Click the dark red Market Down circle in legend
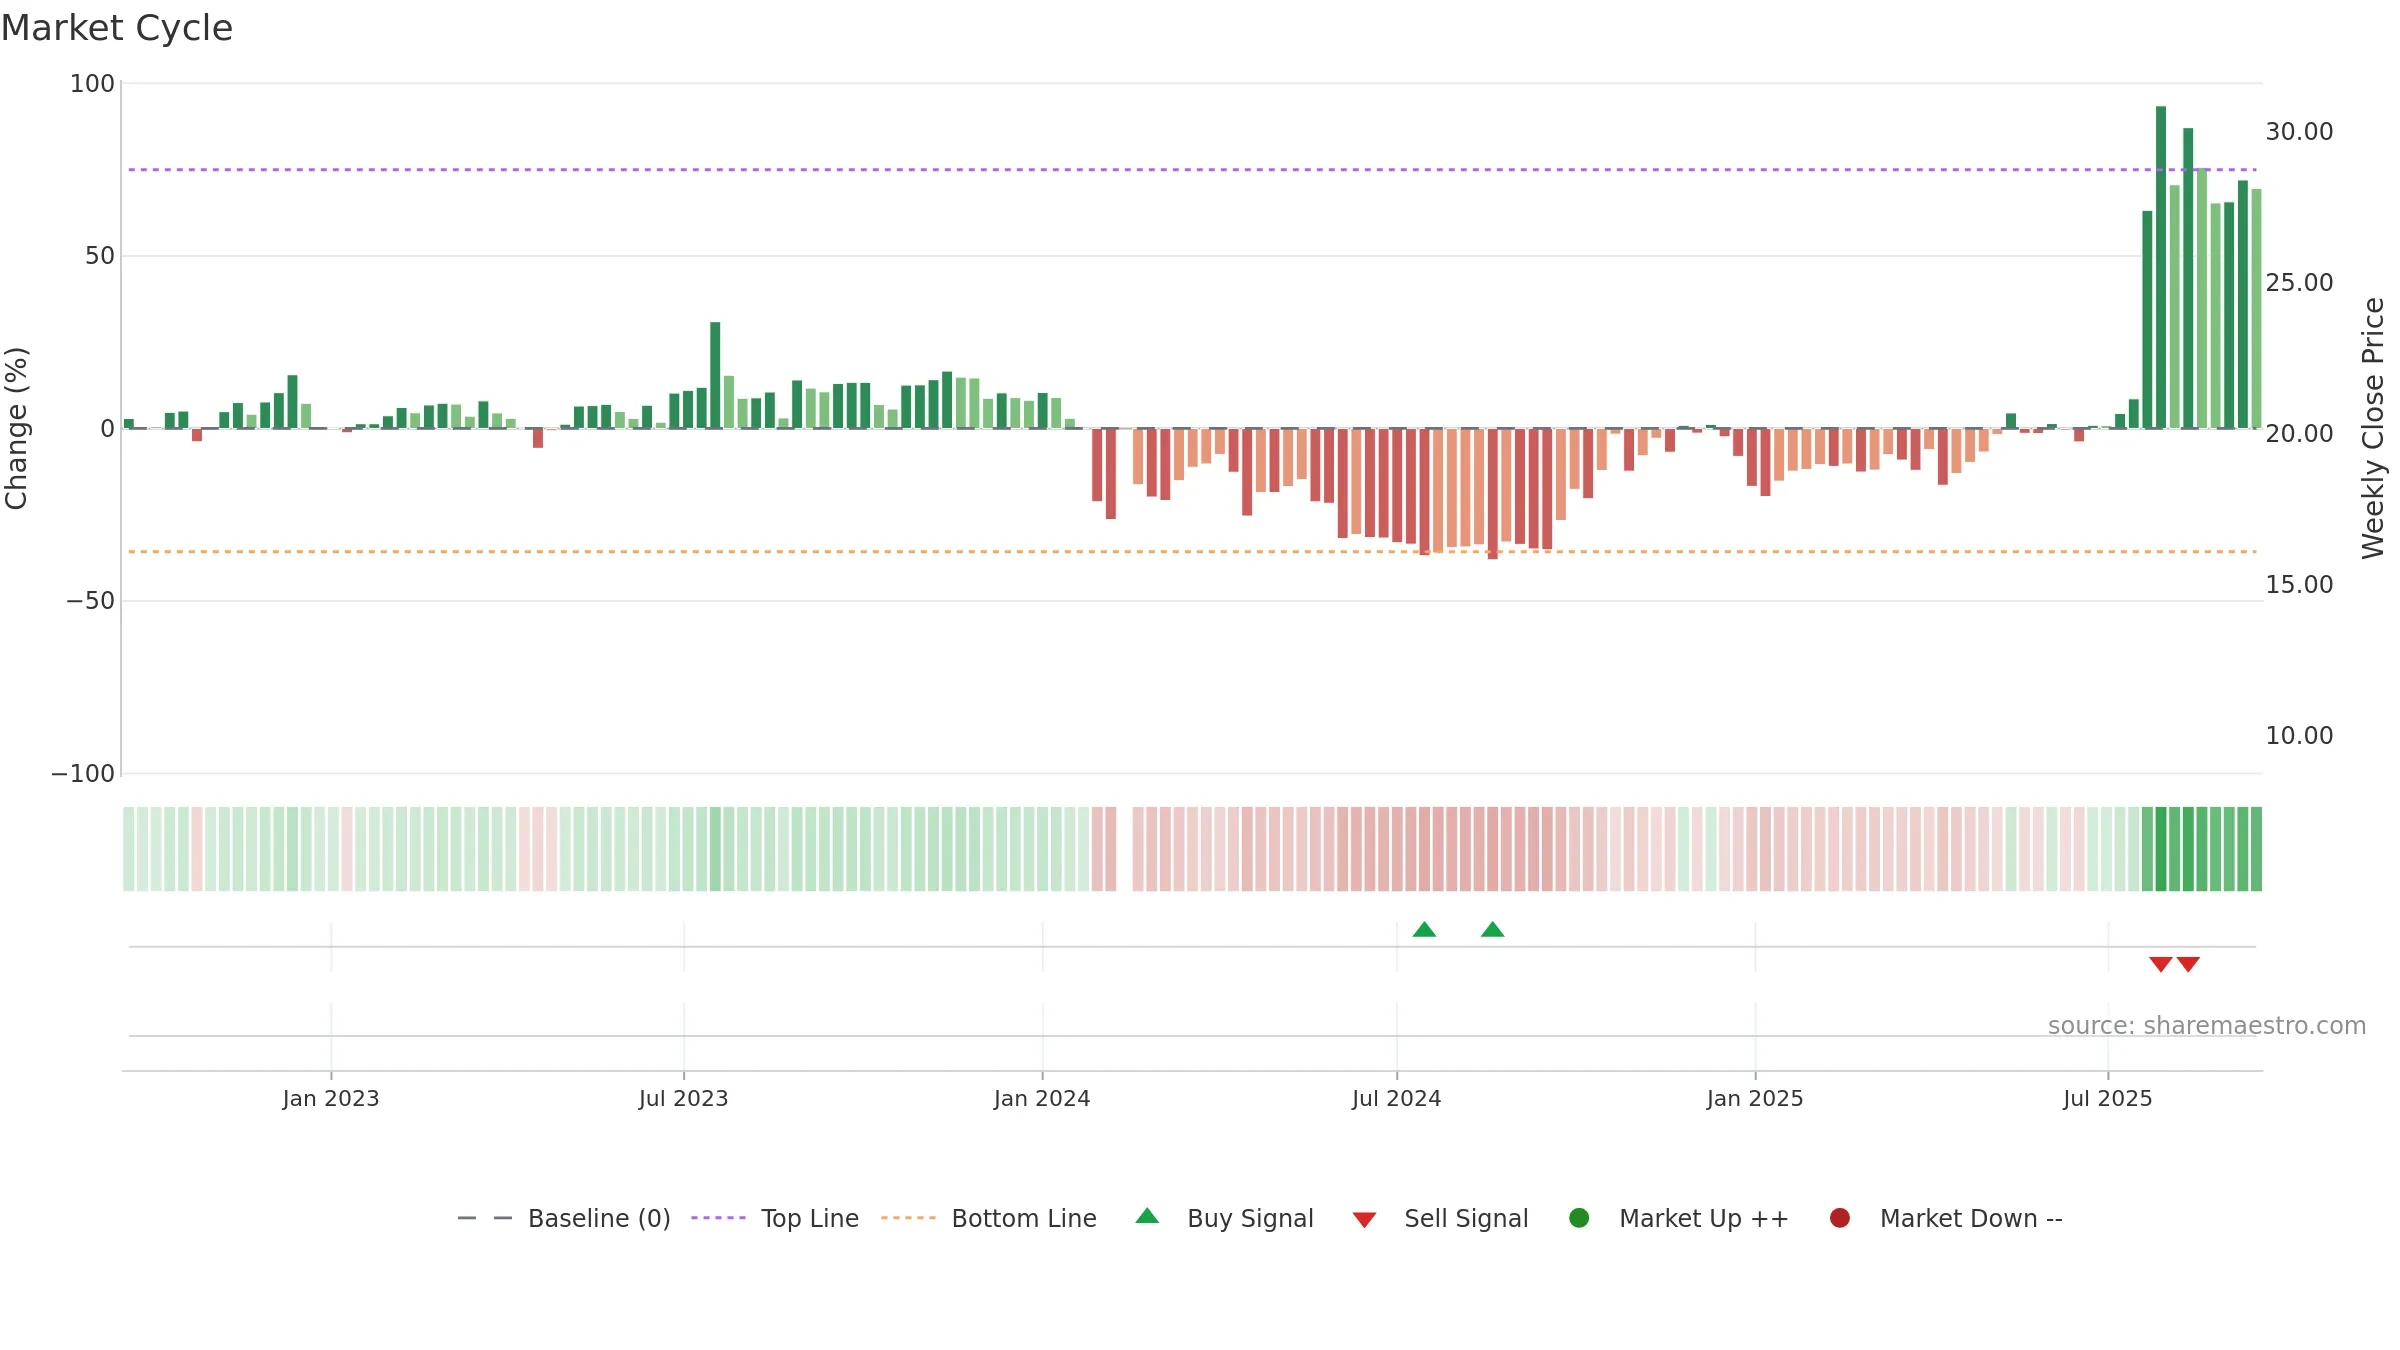Screen dimensions: 2400x1350 coord(1839,1218)
